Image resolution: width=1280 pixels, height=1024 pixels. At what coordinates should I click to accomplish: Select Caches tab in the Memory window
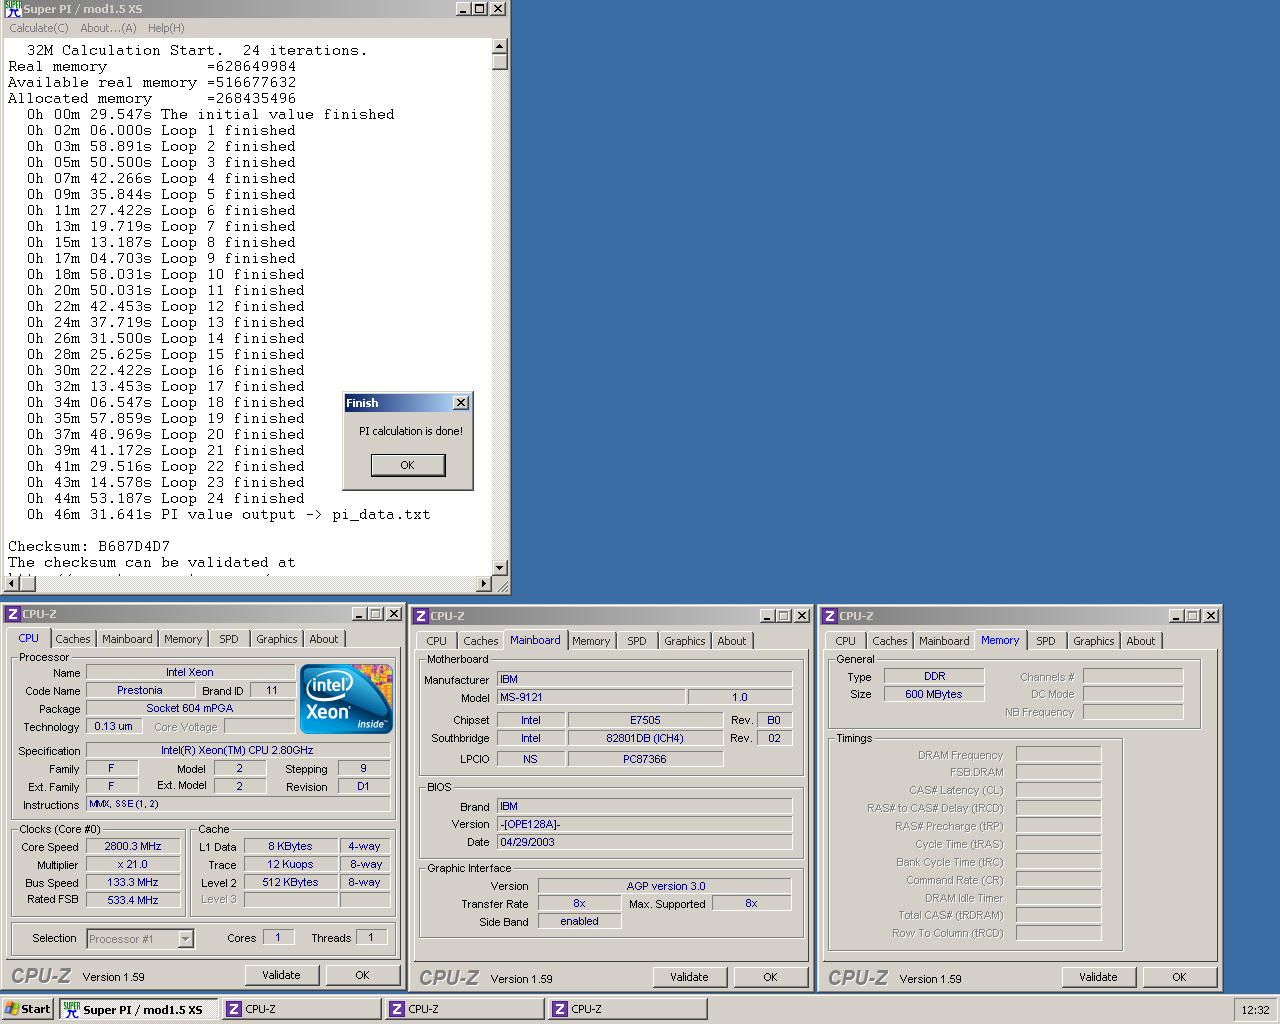click(890, 641)
